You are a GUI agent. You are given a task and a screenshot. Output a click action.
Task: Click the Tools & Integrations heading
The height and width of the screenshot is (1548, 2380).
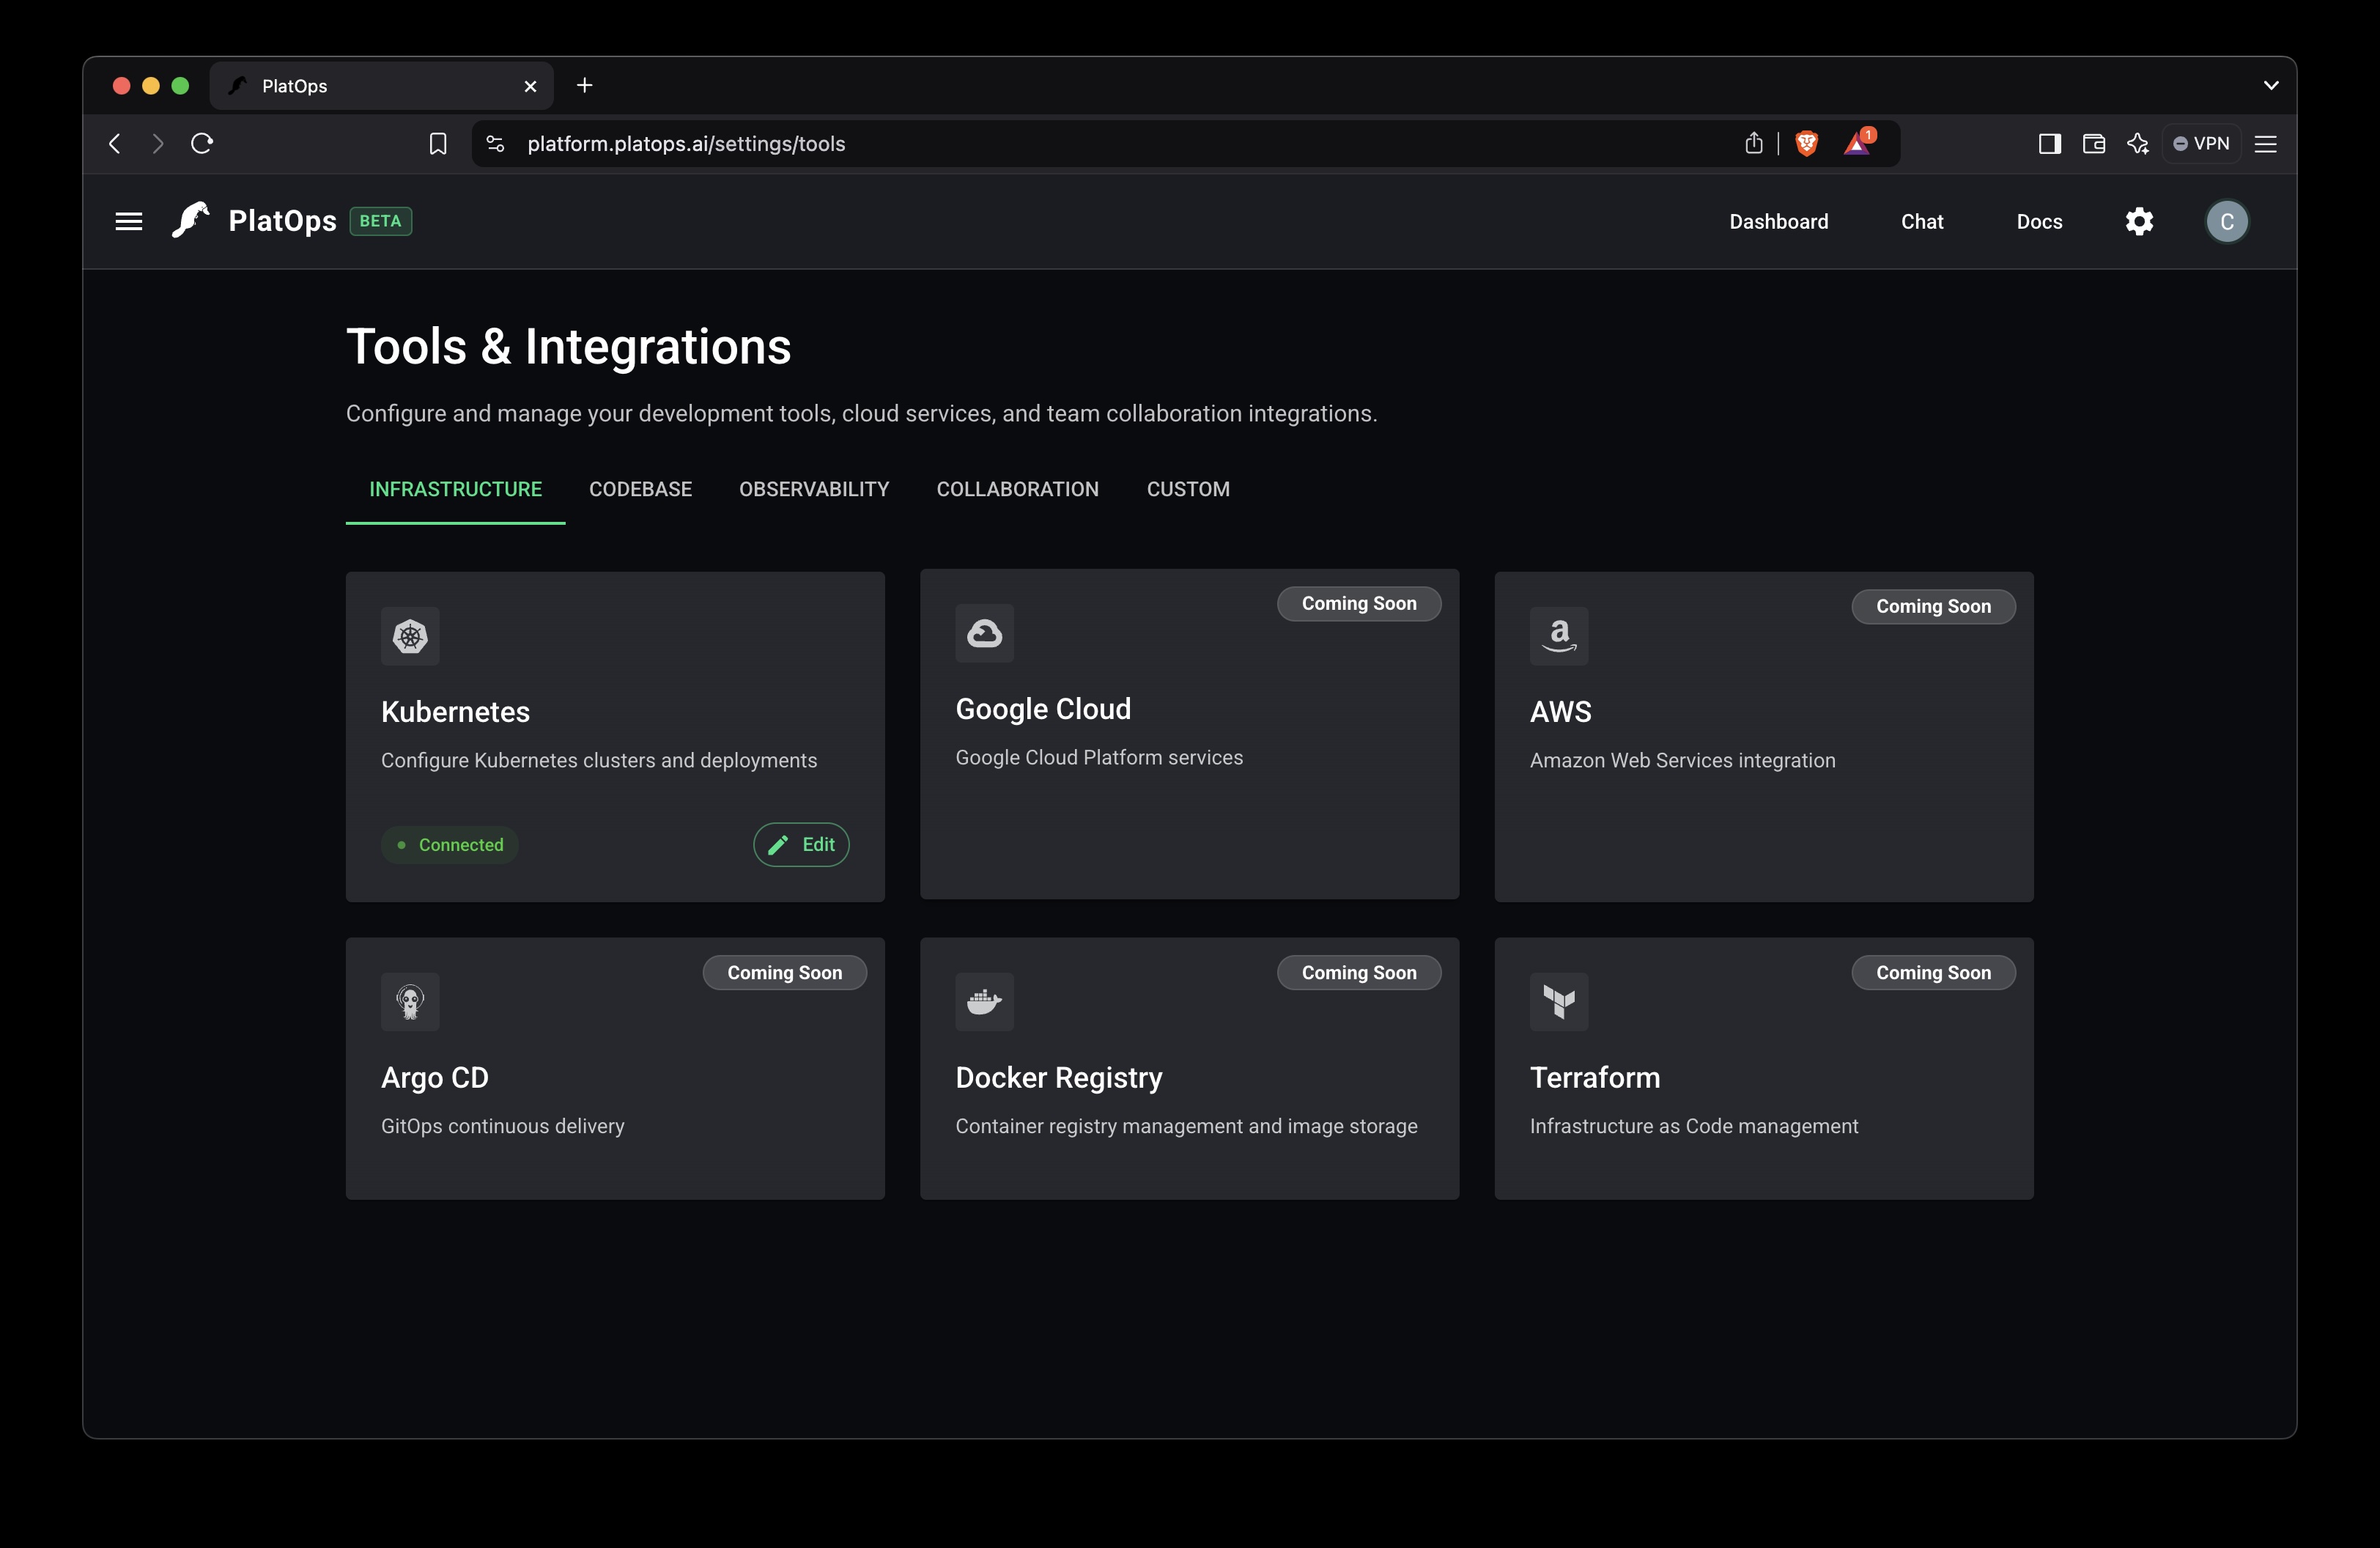pos(569,347)
